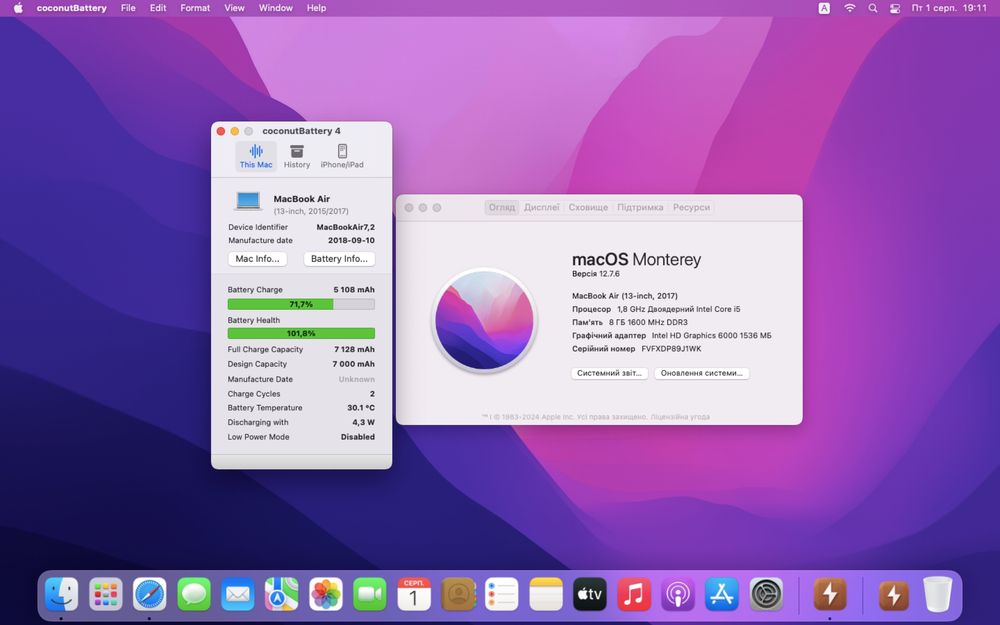Select the Сховище tab
Screen dimensions: 1000x625
tap(588, 207)
